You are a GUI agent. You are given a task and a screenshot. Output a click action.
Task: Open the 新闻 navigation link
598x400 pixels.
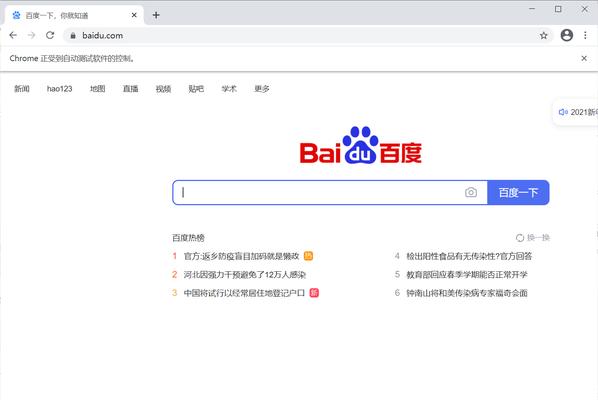(x=22, y=89)
